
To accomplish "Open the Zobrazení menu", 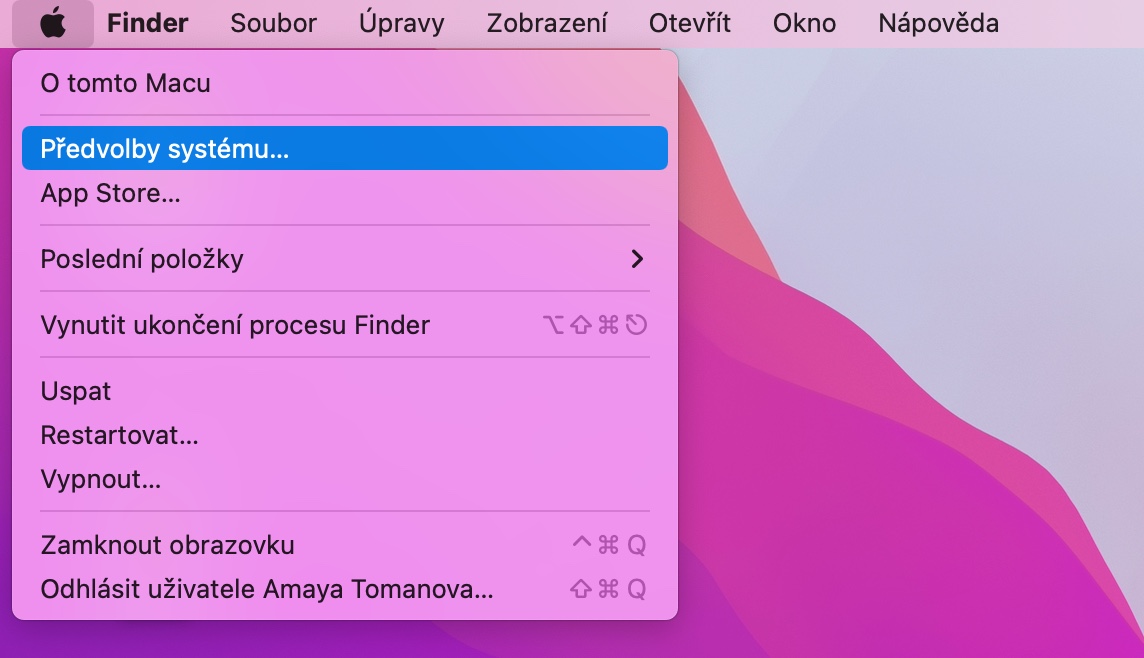I will (546, 23).
